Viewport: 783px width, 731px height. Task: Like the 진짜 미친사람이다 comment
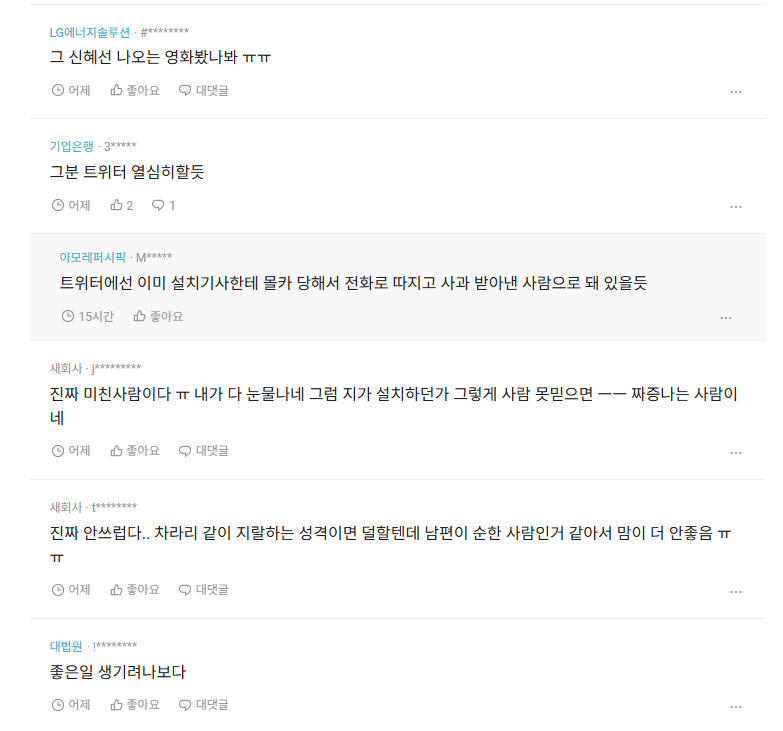click(x=135, y=450)
